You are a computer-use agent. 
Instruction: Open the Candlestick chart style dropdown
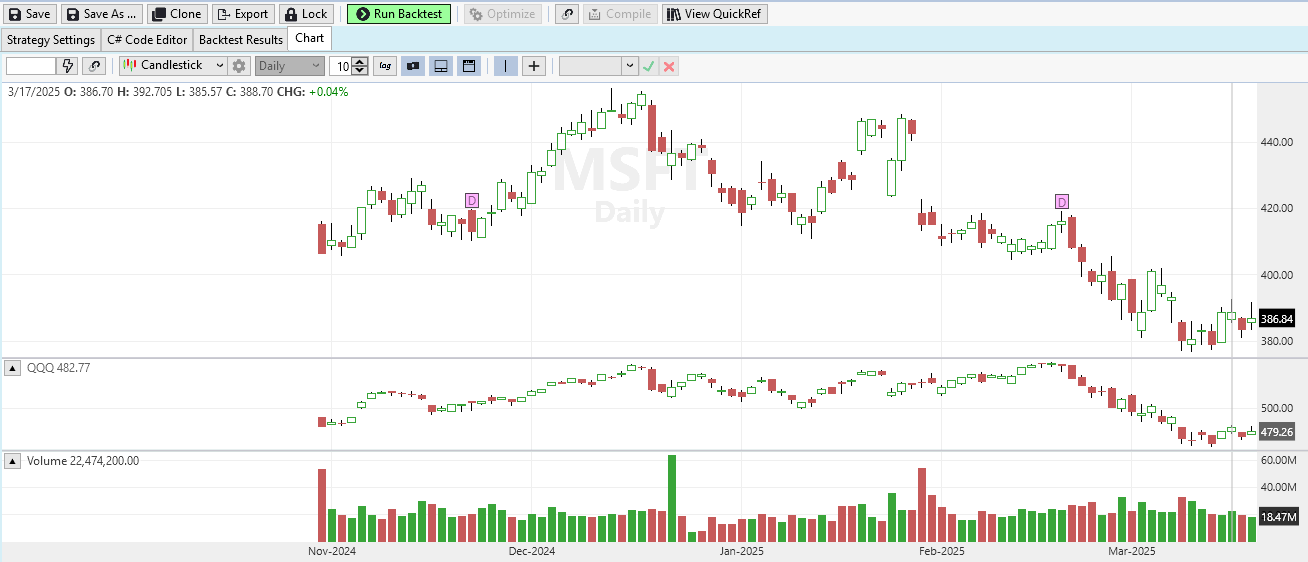click(173, 66)
